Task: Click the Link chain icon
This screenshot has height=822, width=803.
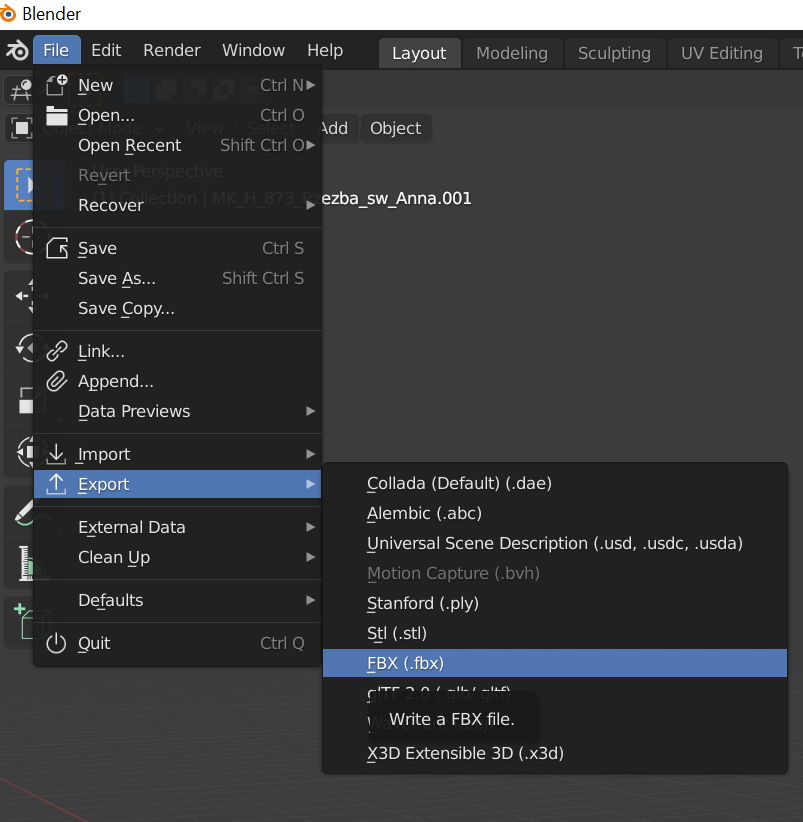Action: 57,351
